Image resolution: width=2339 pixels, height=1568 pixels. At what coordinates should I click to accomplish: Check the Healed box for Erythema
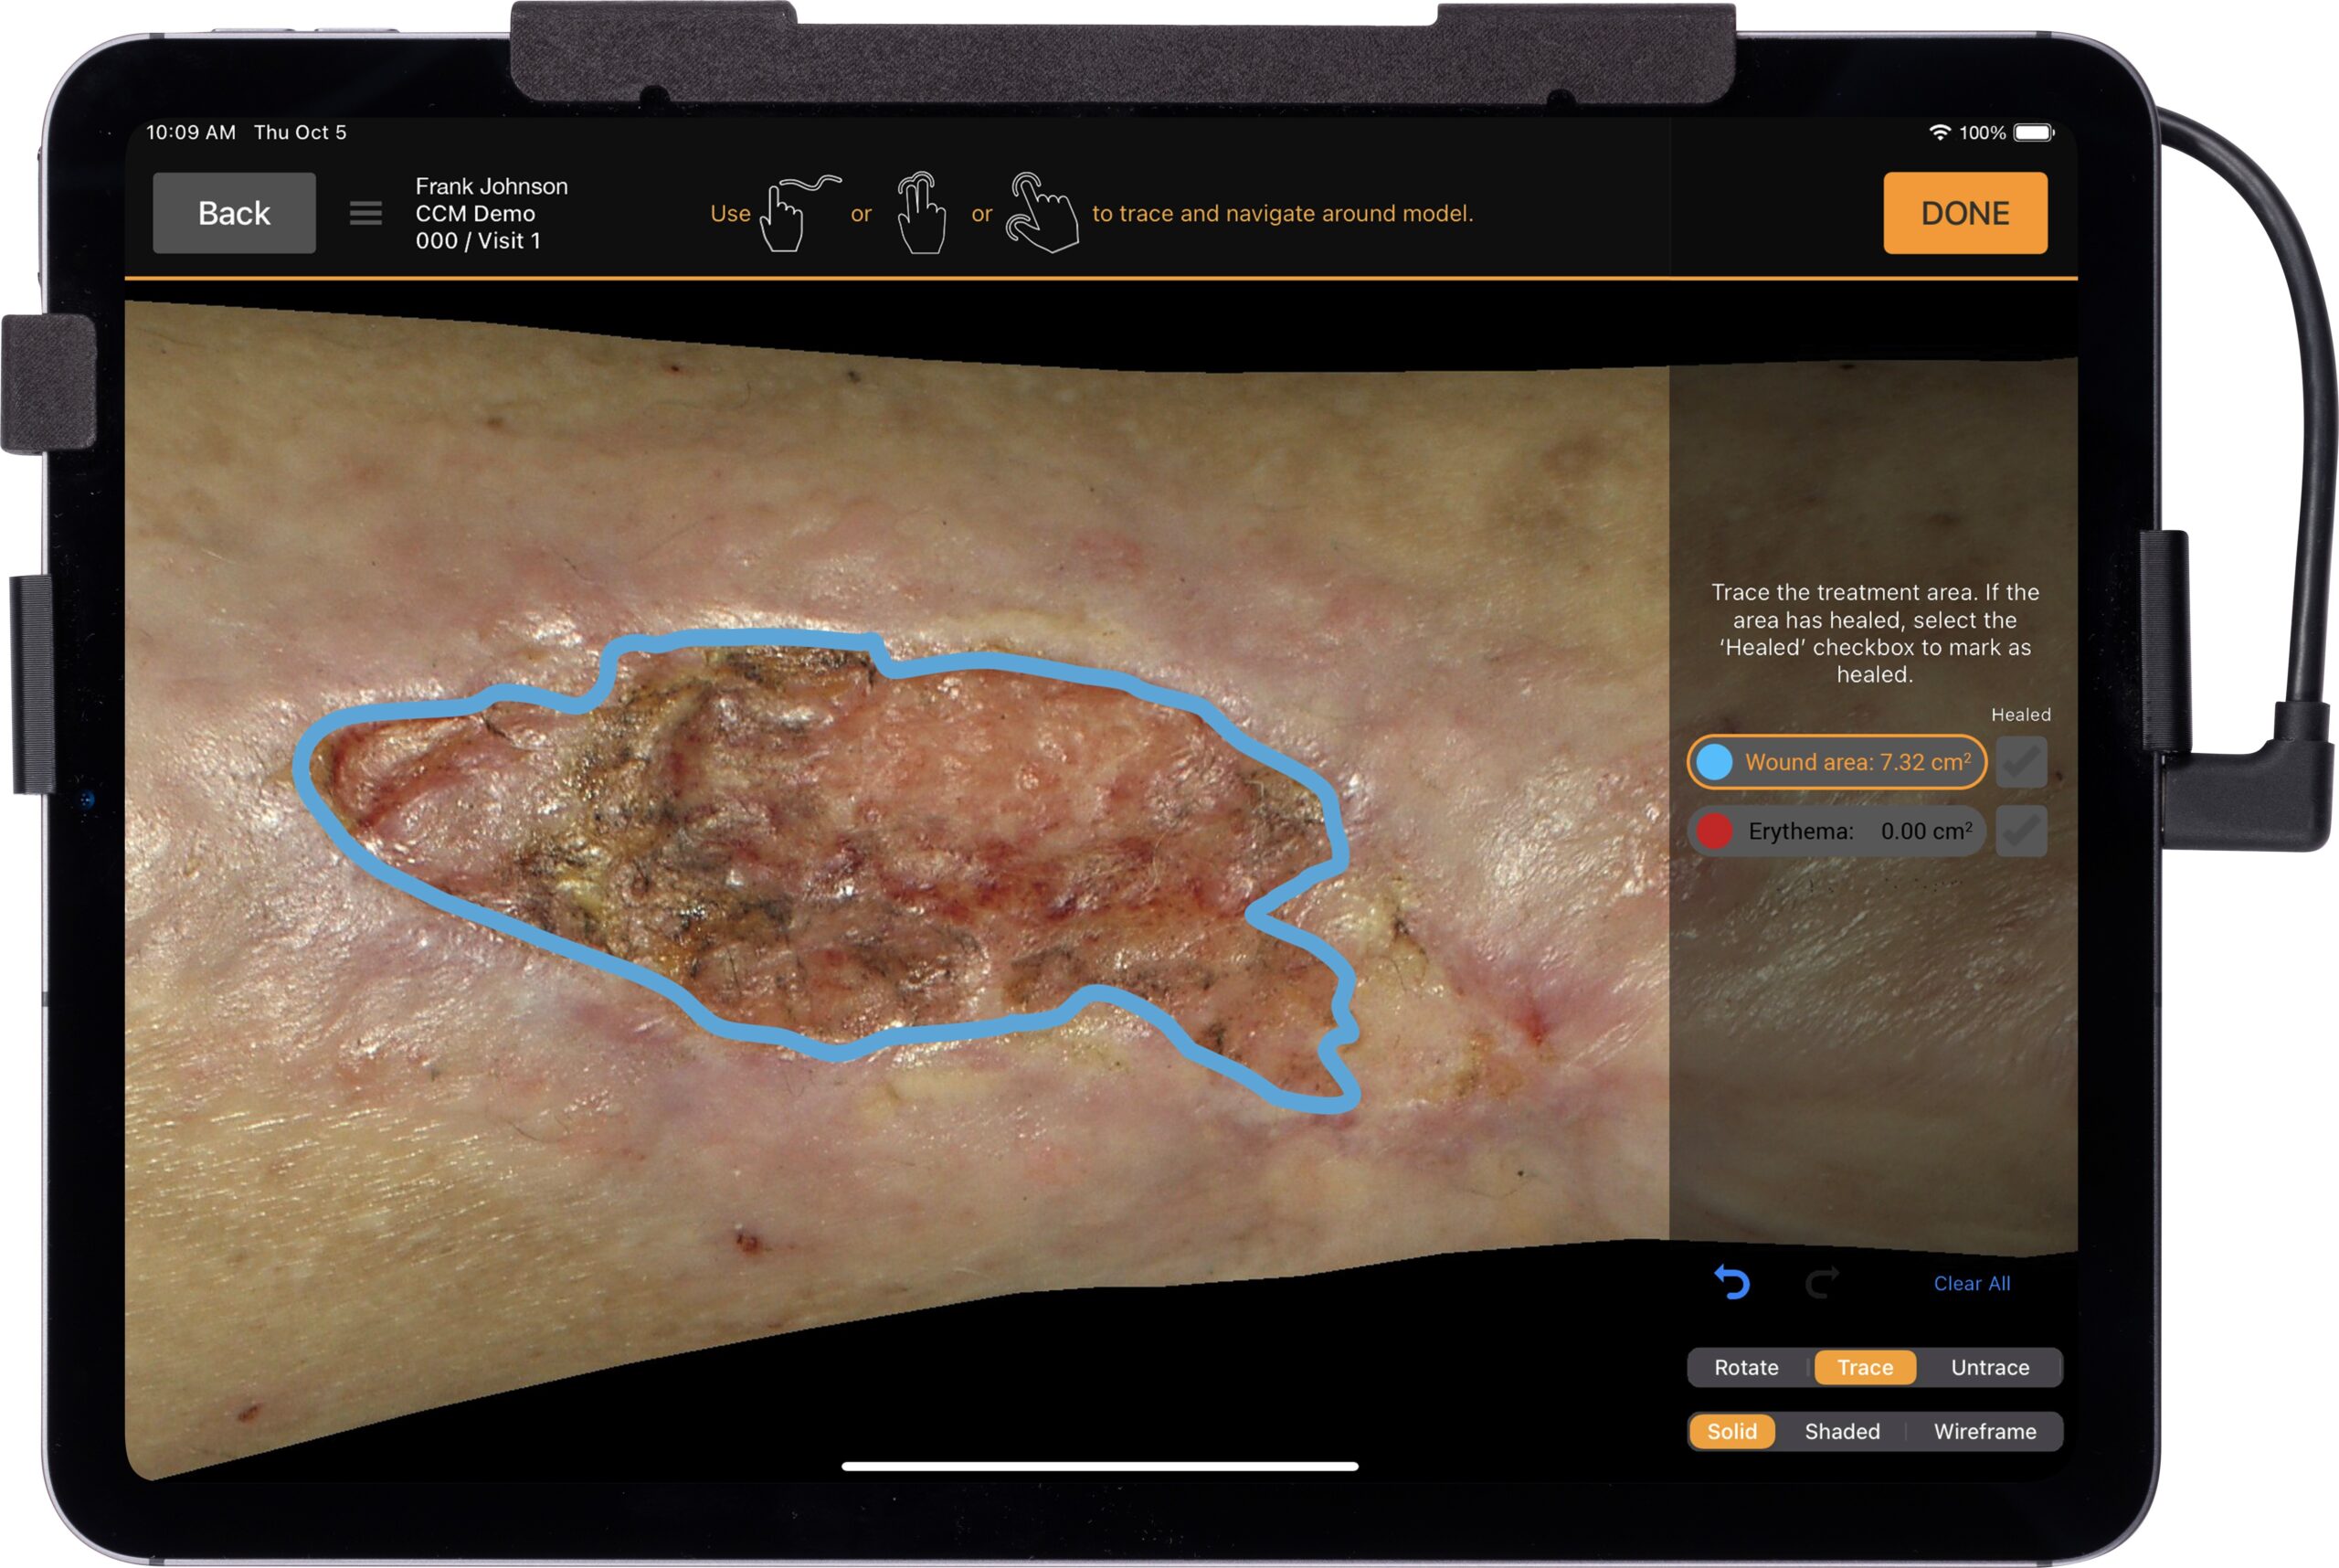[2021, 831]
